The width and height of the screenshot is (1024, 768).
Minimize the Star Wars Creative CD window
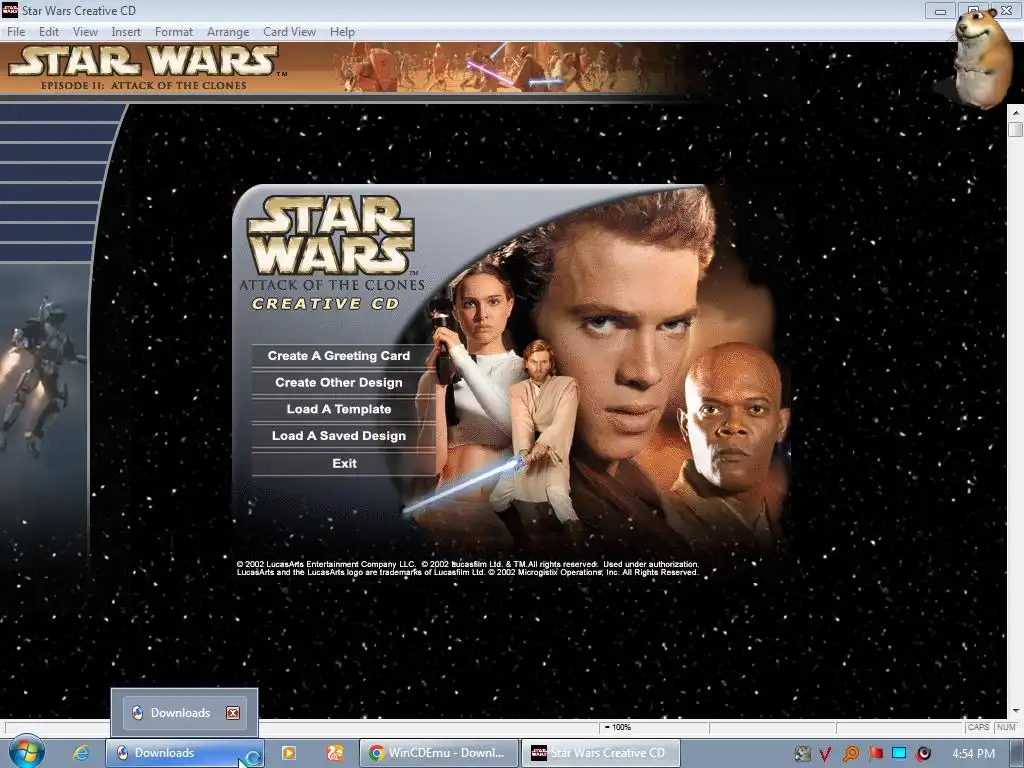click(x=940, y=11)
